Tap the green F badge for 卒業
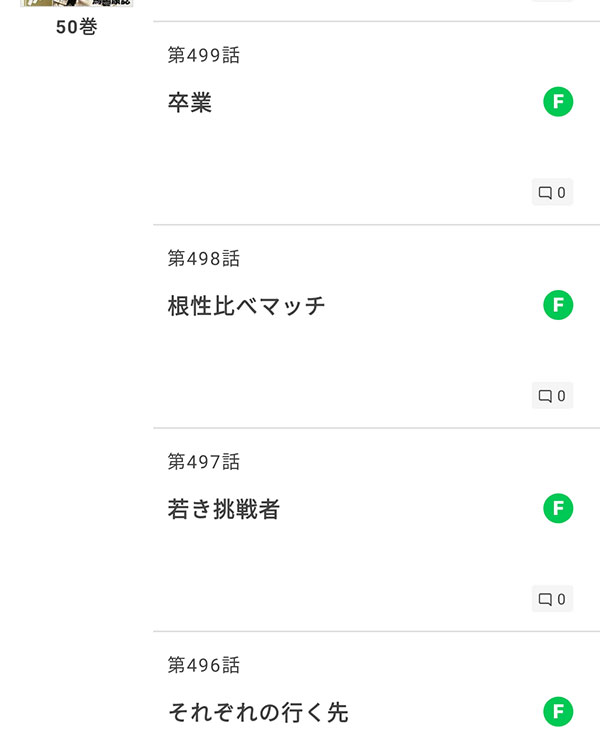Screen dimensions: 600x750 point(558,101)
